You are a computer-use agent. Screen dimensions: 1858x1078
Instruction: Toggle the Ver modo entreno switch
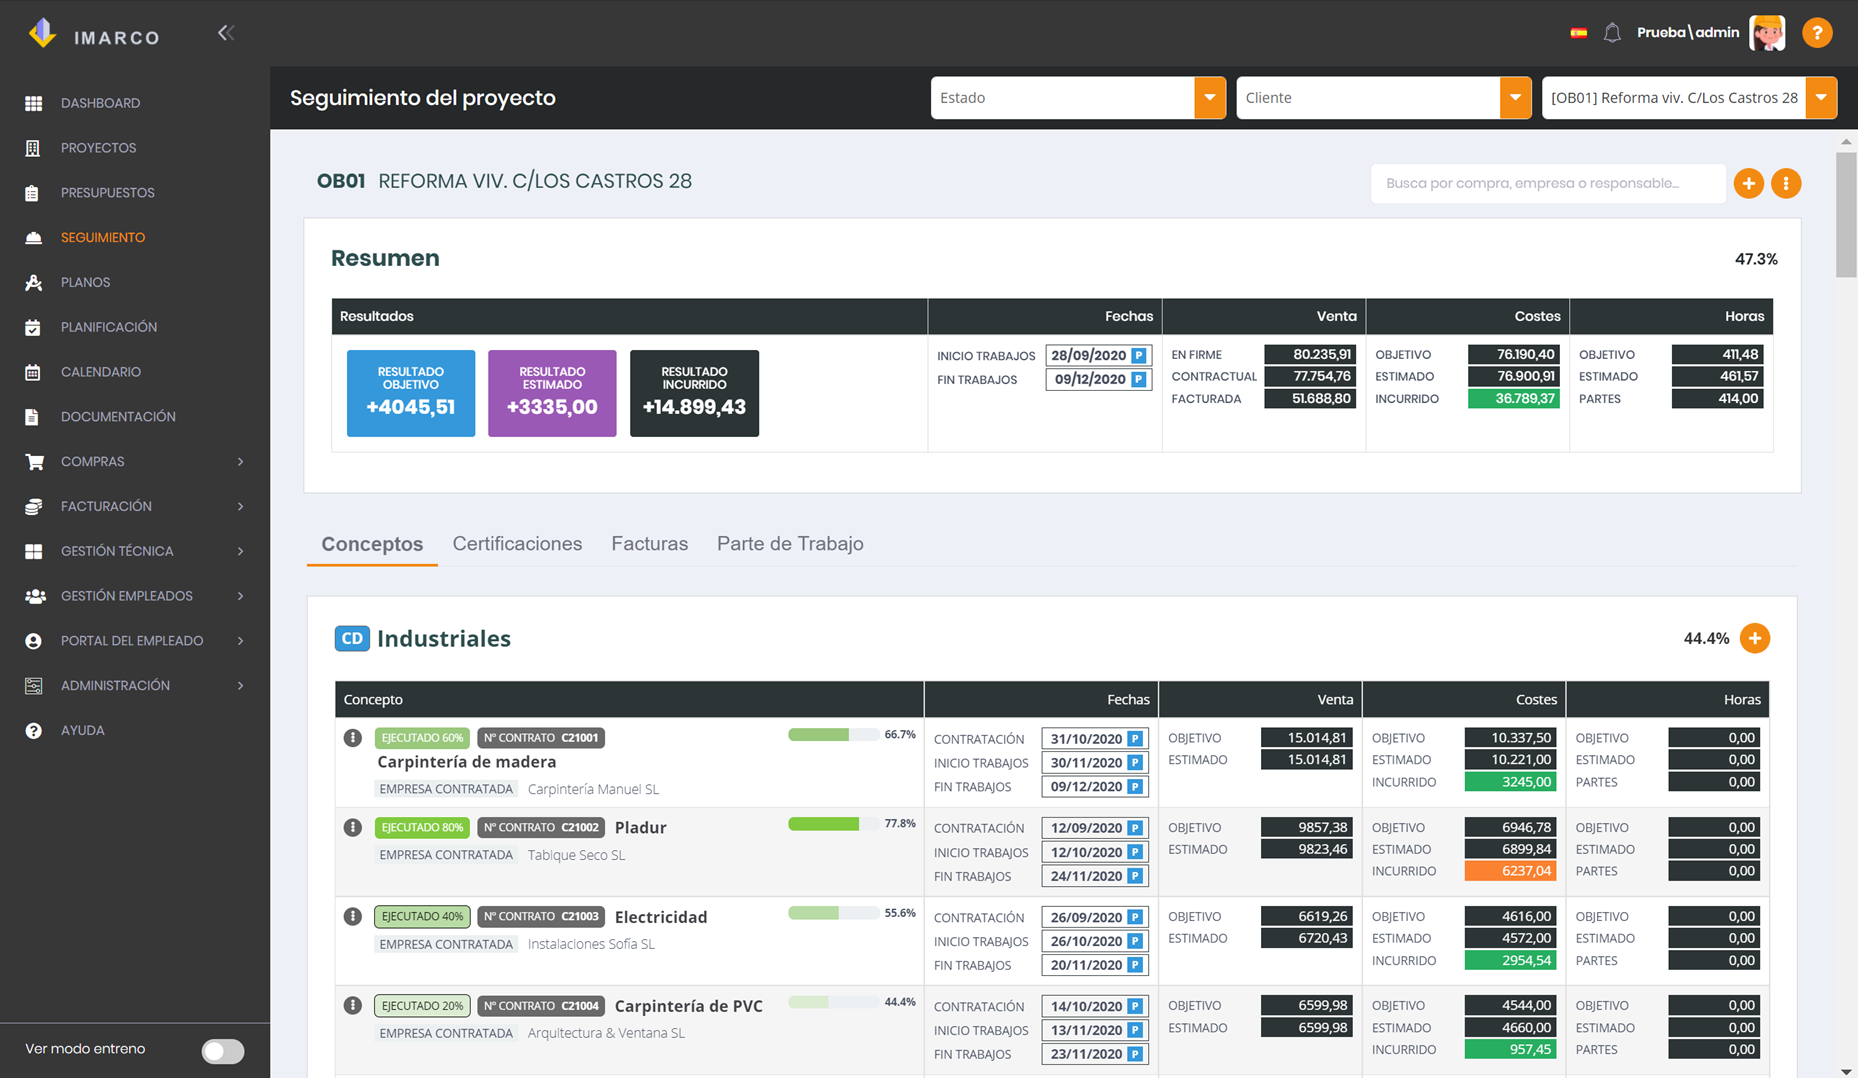click(x=222, y=1051)
